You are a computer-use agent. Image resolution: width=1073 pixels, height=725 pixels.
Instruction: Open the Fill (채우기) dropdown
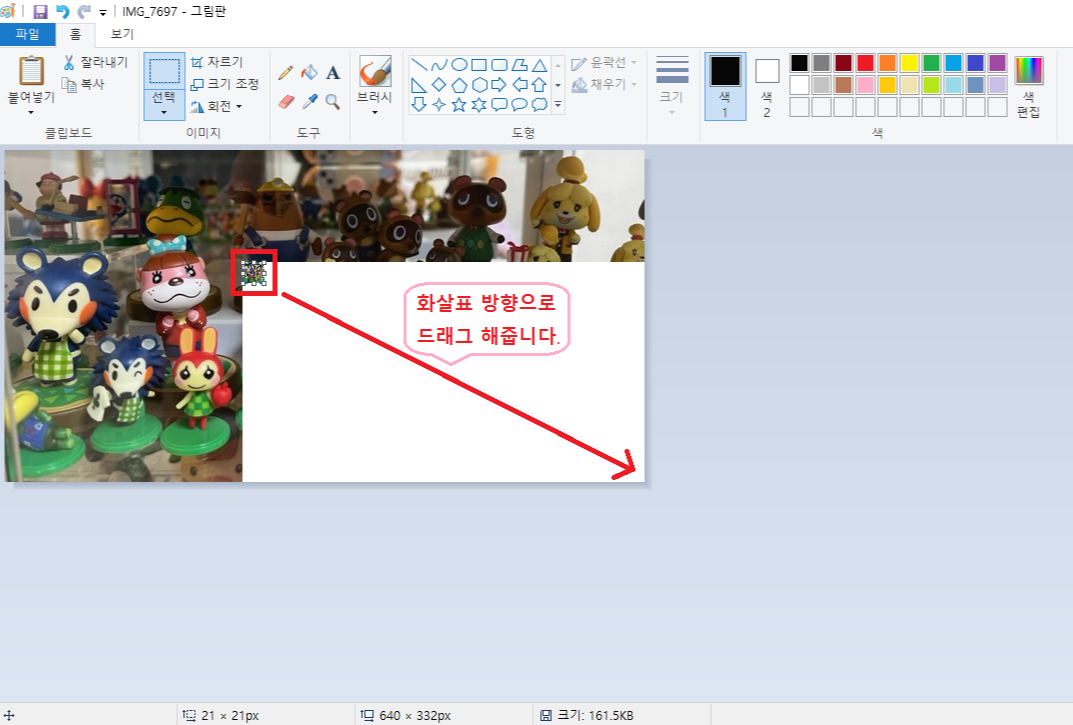(x=604, y=84)
